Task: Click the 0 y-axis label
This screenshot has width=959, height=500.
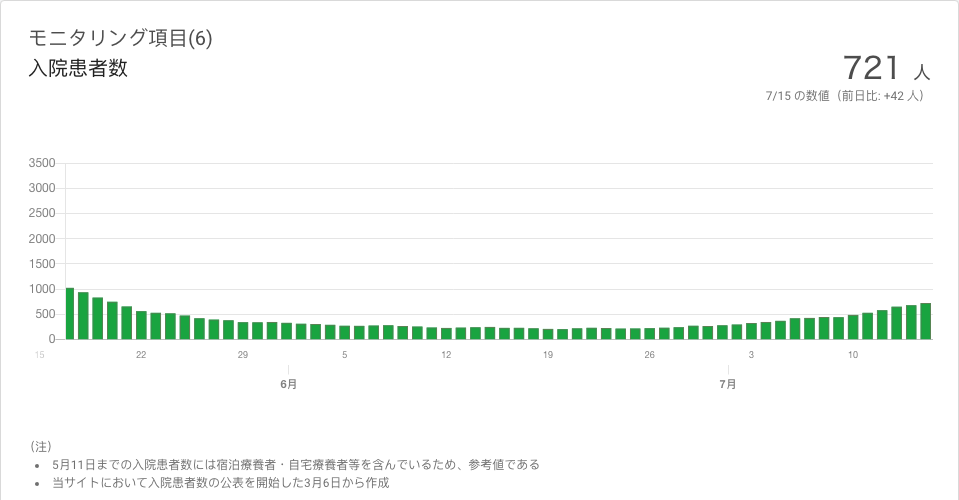Action: click(52, 339)
